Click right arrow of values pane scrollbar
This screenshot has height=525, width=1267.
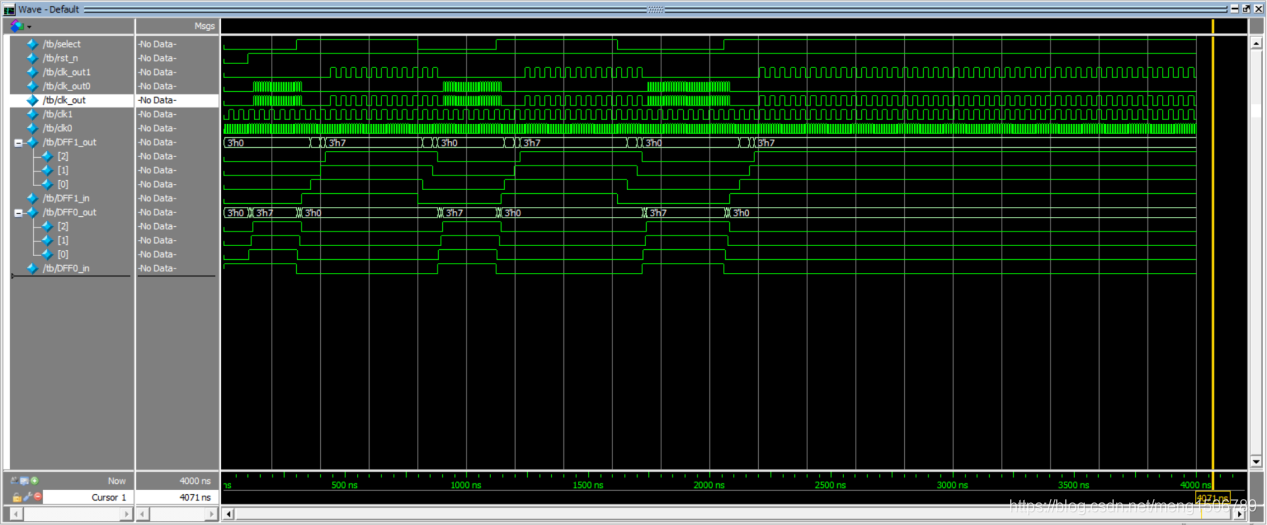[211, 514]
